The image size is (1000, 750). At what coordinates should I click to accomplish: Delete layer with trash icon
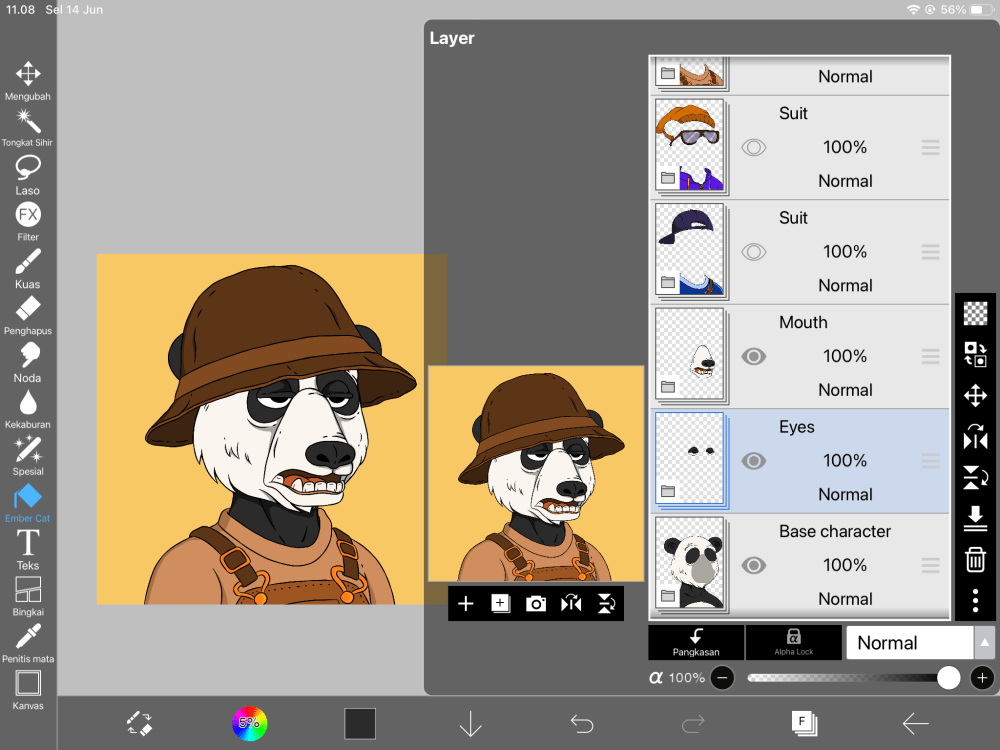tap(975, 559)
